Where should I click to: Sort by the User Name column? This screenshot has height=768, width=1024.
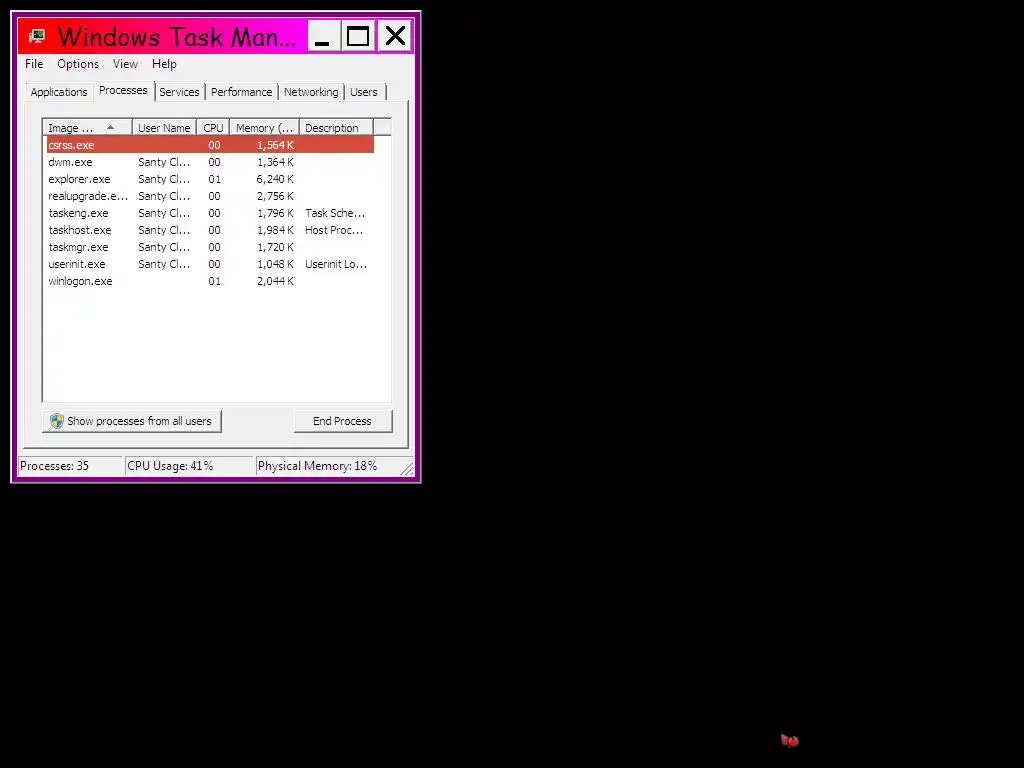(x=164, y=128)
